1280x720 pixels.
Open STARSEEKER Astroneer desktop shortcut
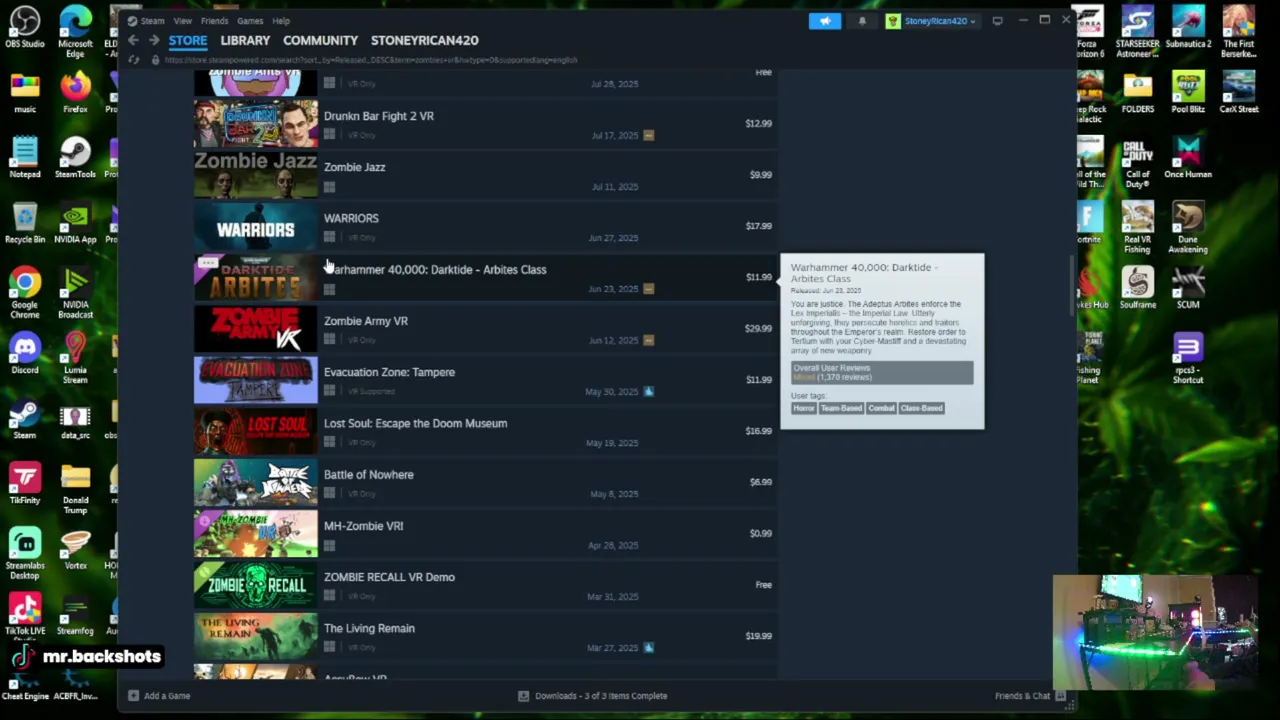coord(1138,32)
